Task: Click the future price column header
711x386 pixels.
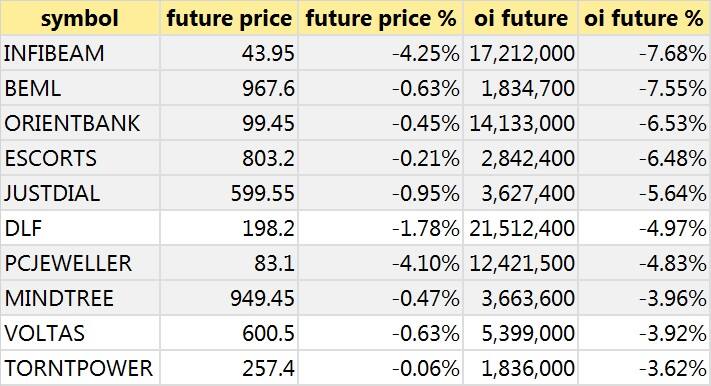Action: pos(229,18)
